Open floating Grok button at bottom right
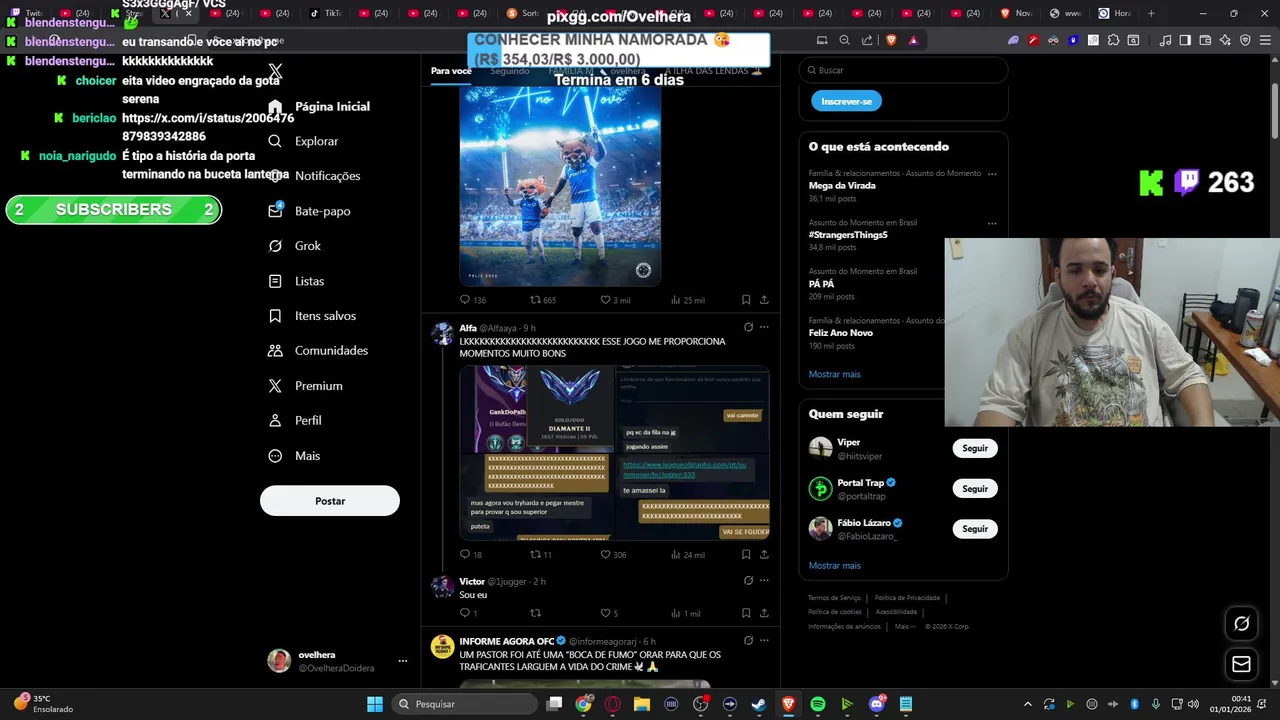This screenshot has width=1280, height=720. click(x=1241, y=624)
